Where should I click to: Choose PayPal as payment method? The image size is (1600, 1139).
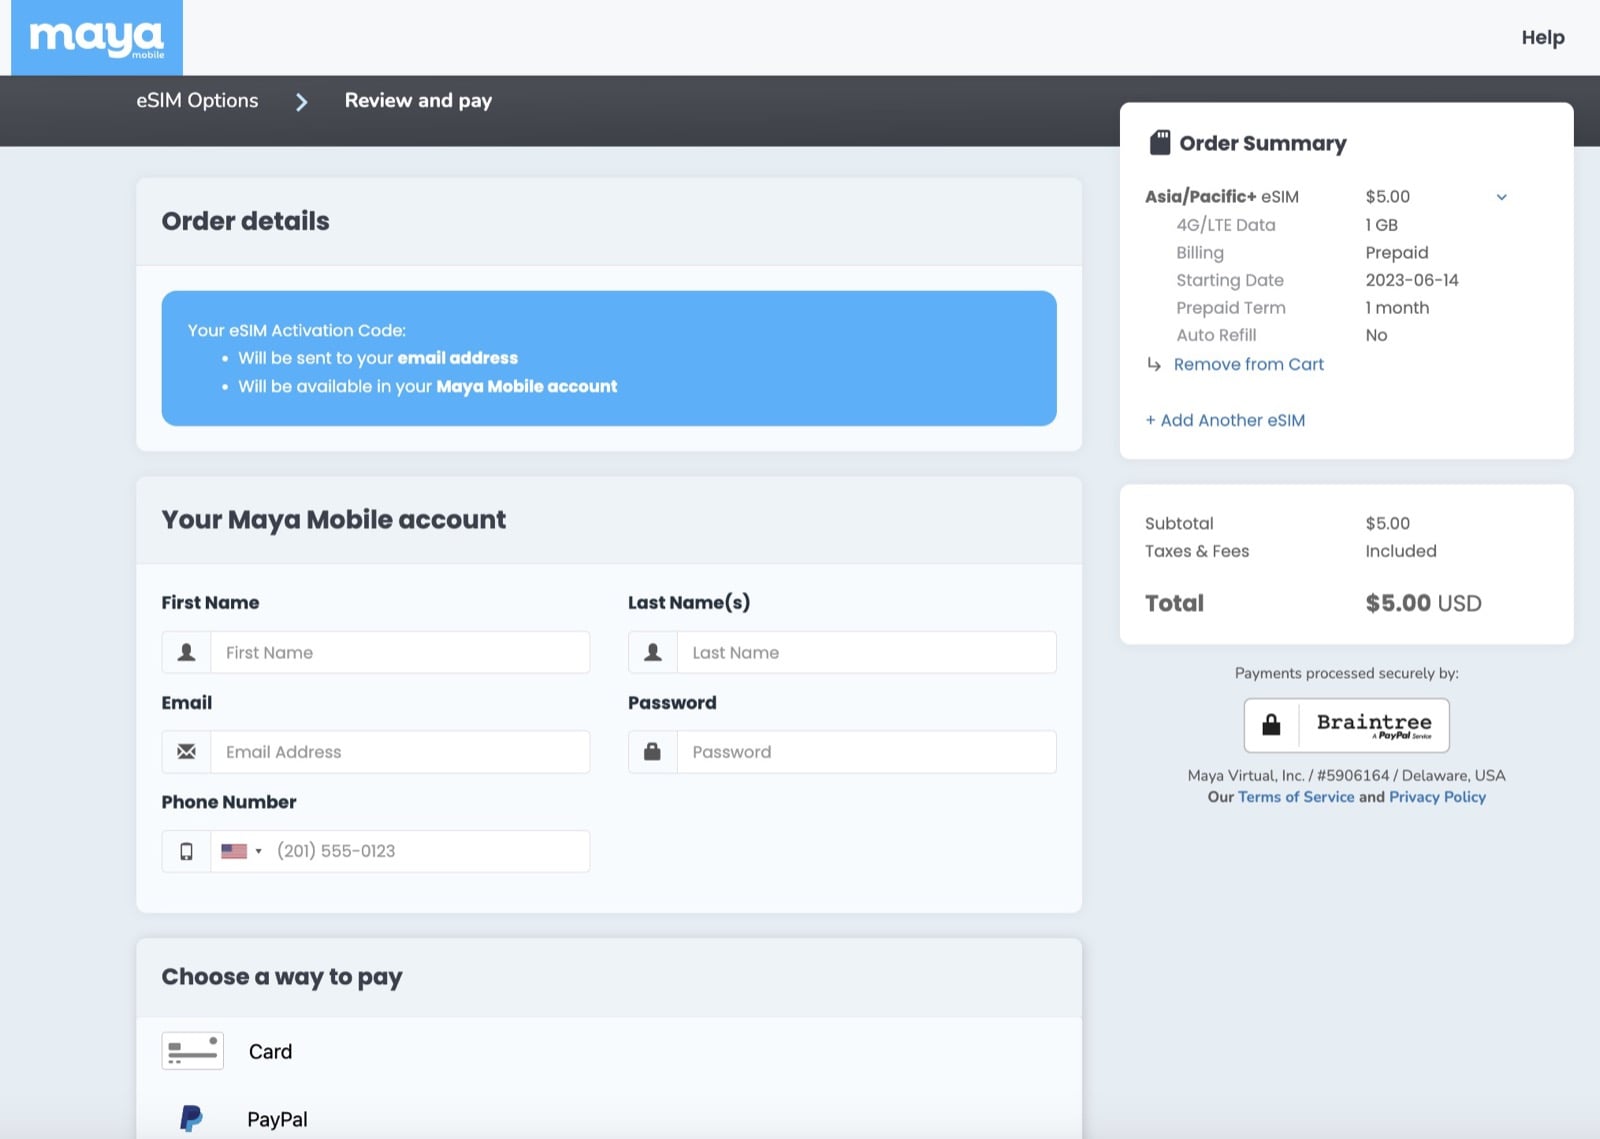[277, 1119]
